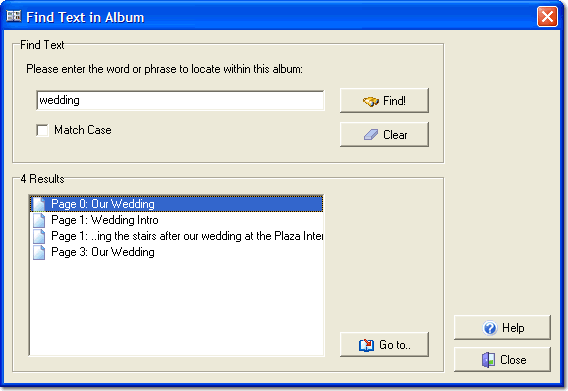Click page icon beside Page 0: Our Wedding
568x391 pixels.
point(39,204)
